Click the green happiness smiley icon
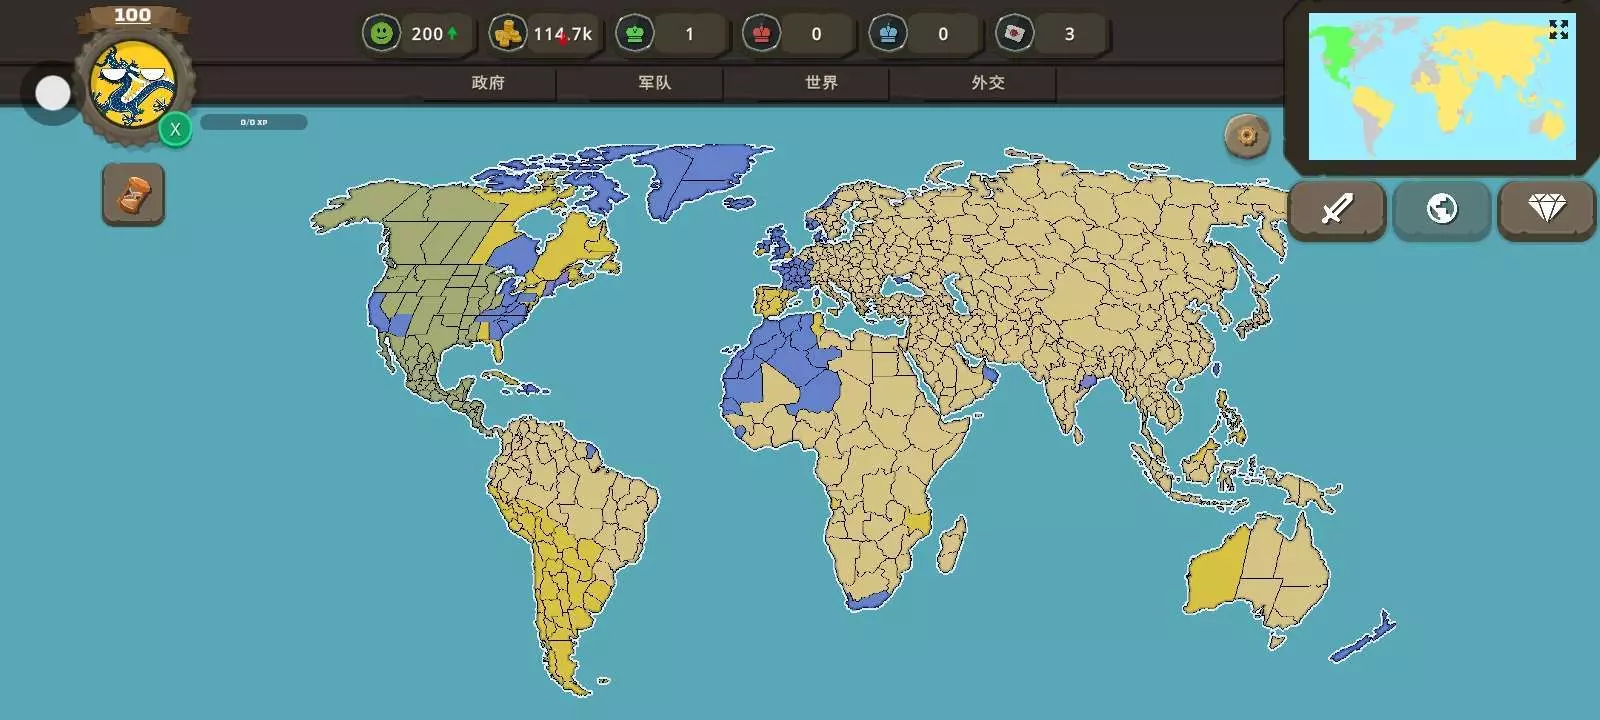The height and width of the screenshot is (720, 1600). point(381,33)
